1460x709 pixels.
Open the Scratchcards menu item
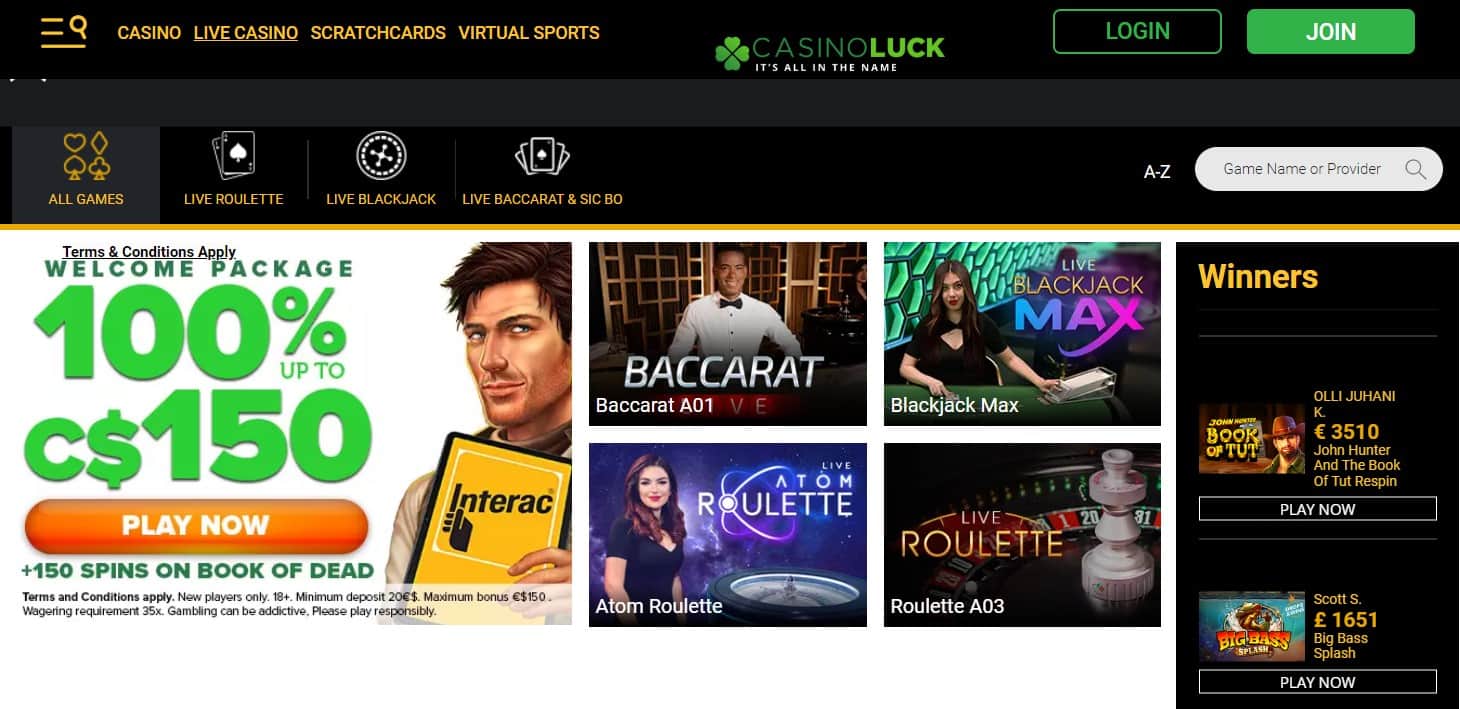tap(378, 33)
